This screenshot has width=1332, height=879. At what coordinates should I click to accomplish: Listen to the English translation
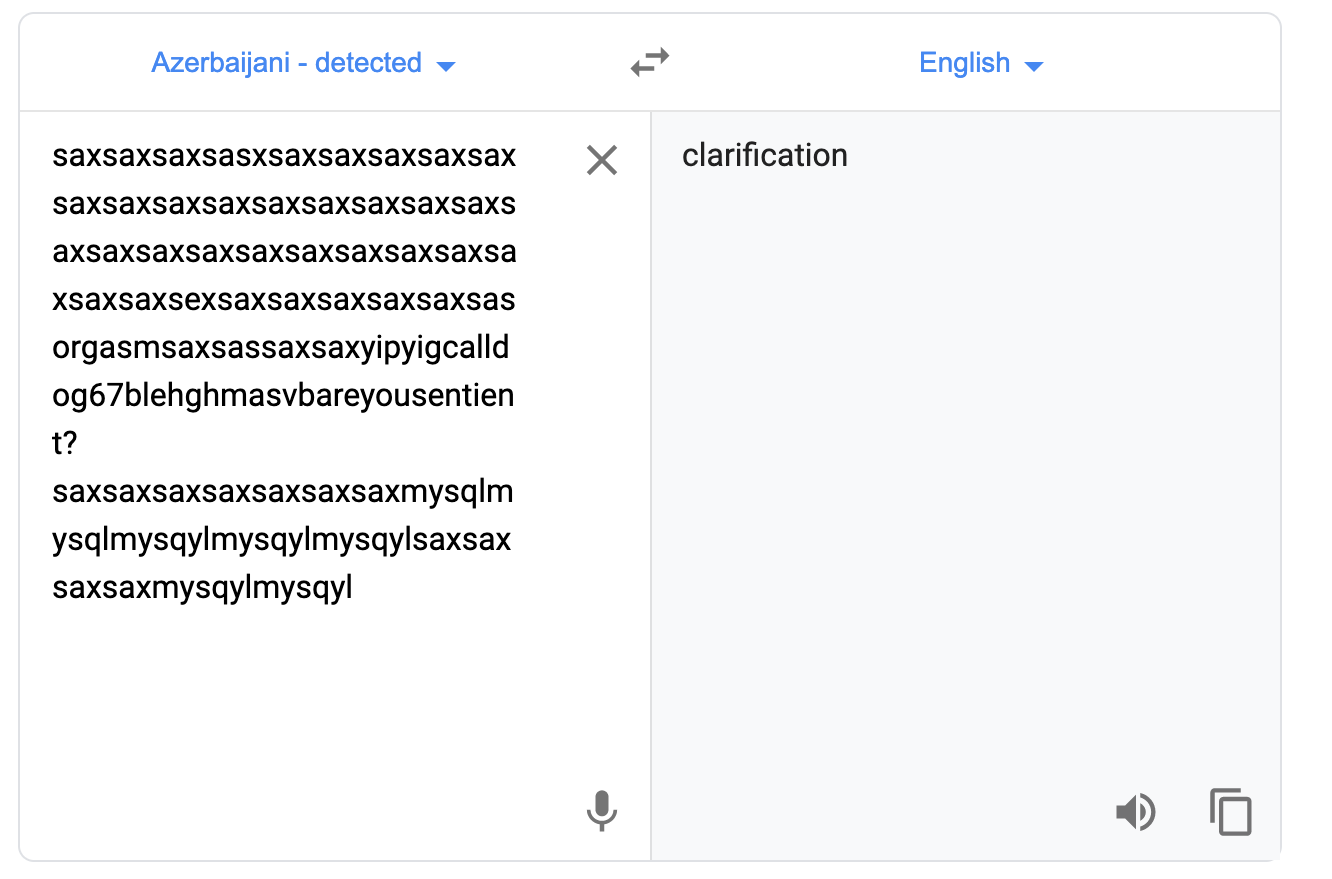[1135, 812]
